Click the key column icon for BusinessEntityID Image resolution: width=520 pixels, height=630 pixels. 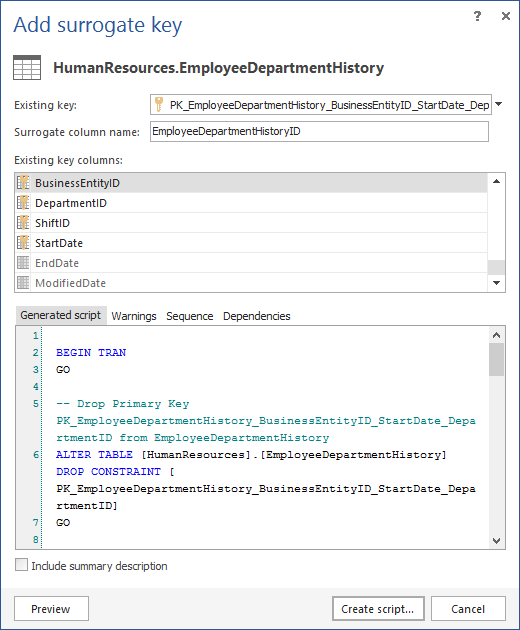click(x=23, y=183)
